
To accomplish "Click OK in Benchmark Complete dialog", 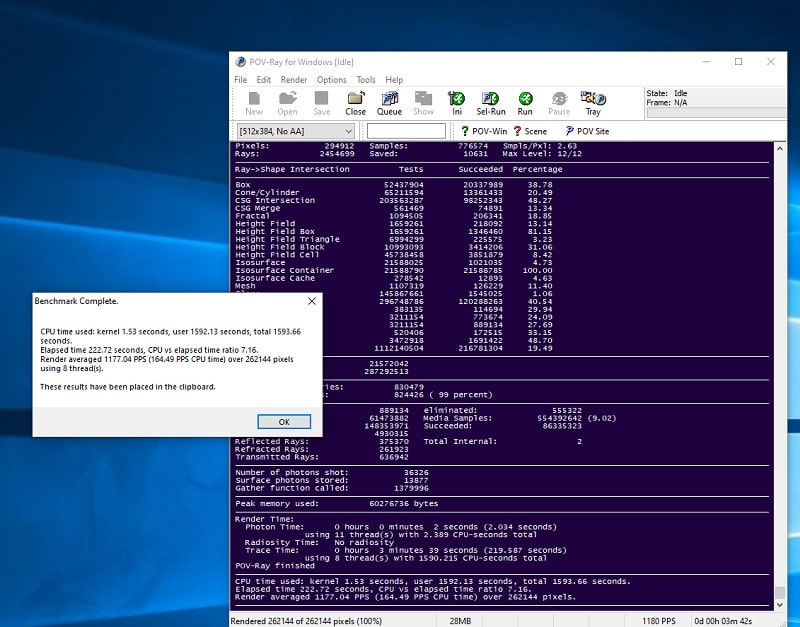I will [x=284, y=422].
